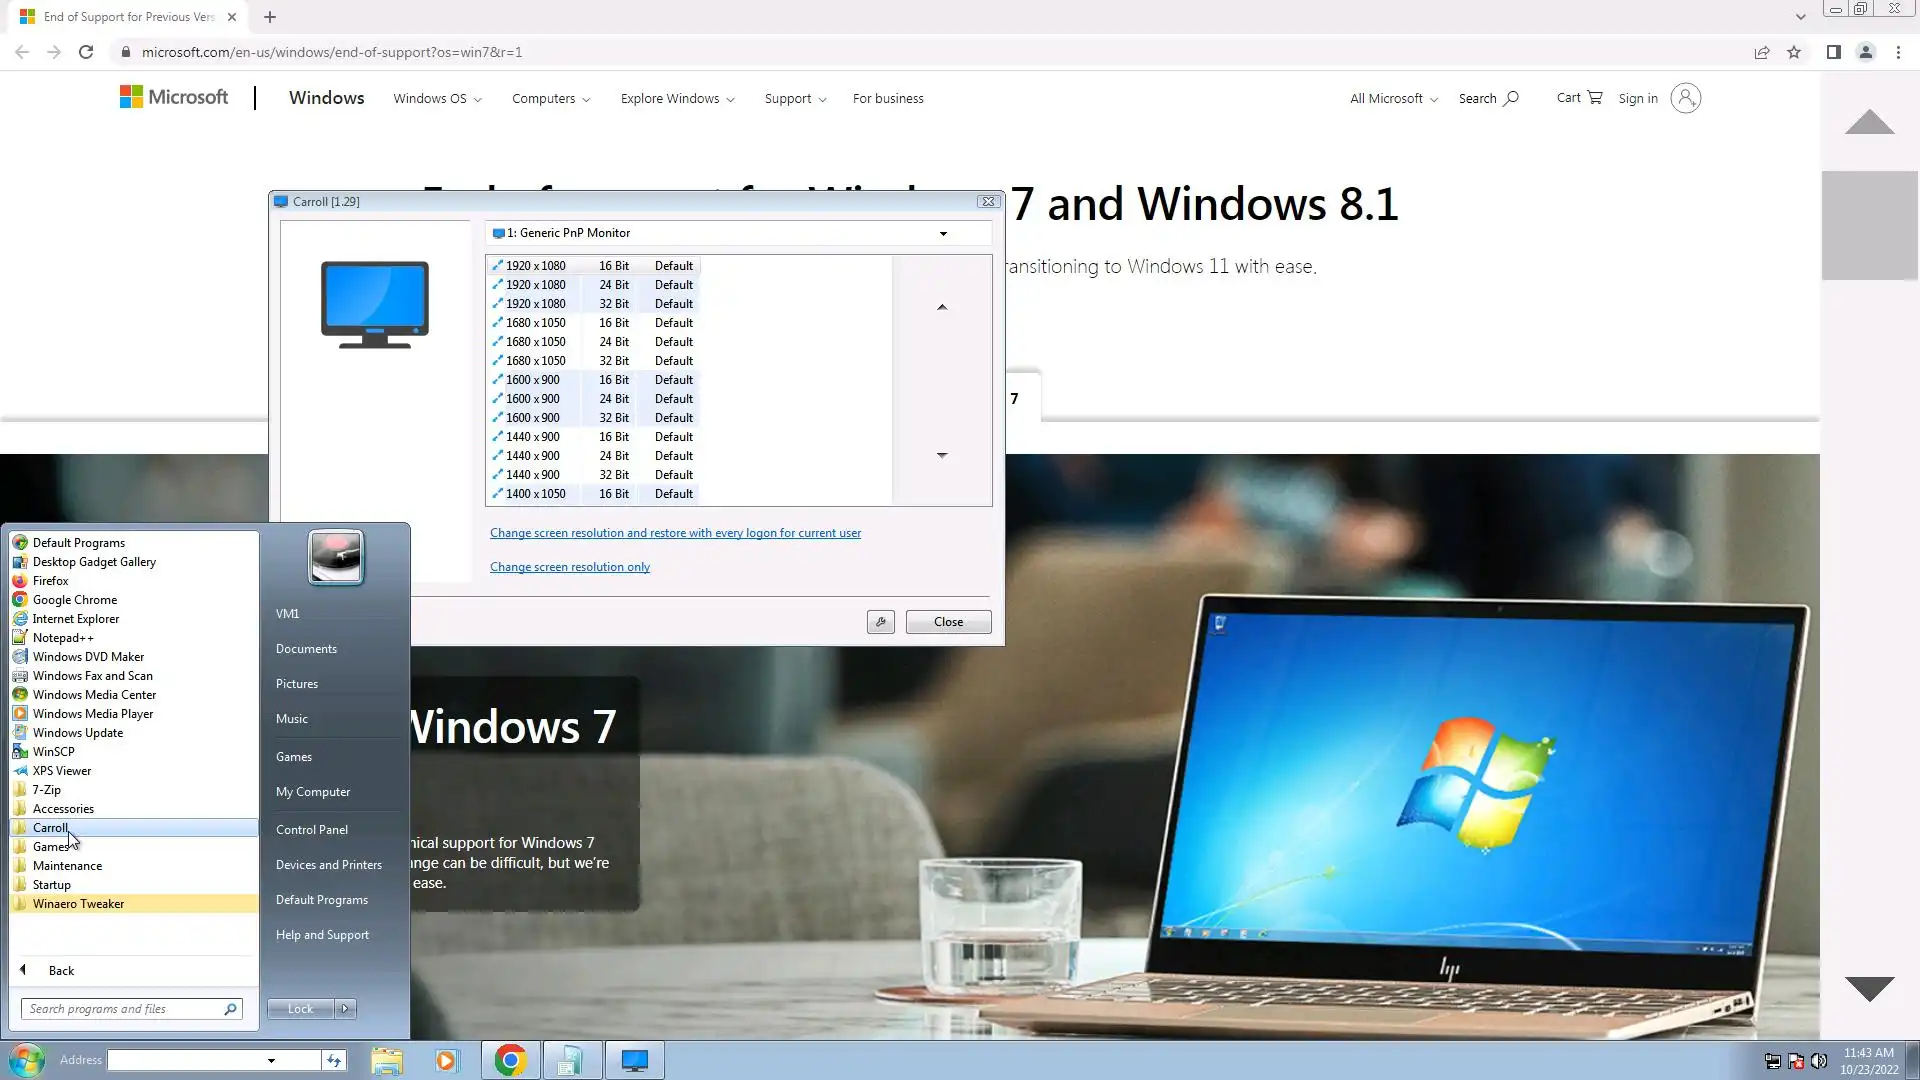Click the Search programs and files box
Screen dimensions: 1920x1080
[122, 1009]
